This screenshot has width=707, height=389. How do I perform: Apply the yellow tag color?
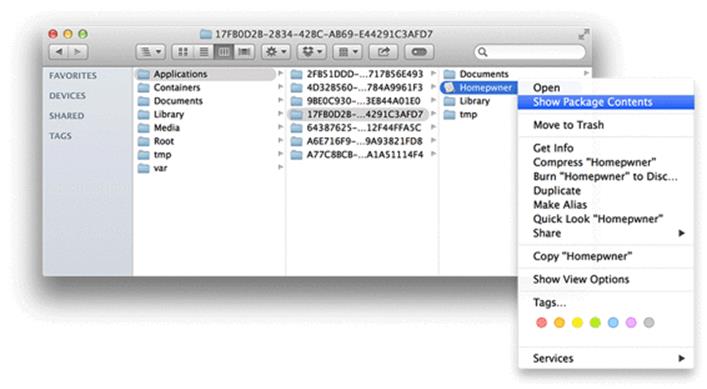577,323
